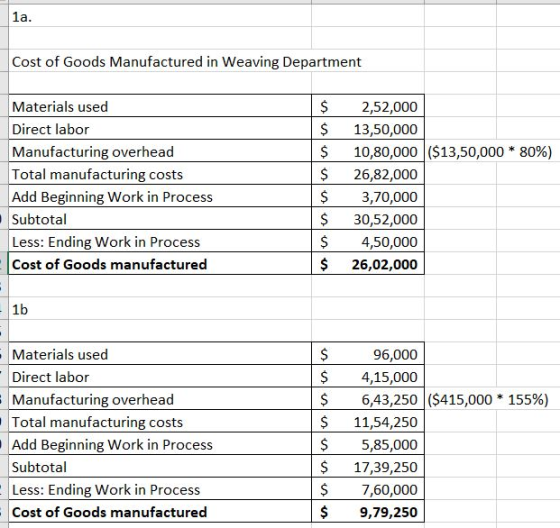Viewport: 560px width, 528px height.
Task: Click Manufacturing overhead label beside 10,80,000
Action: coord(93,152)
